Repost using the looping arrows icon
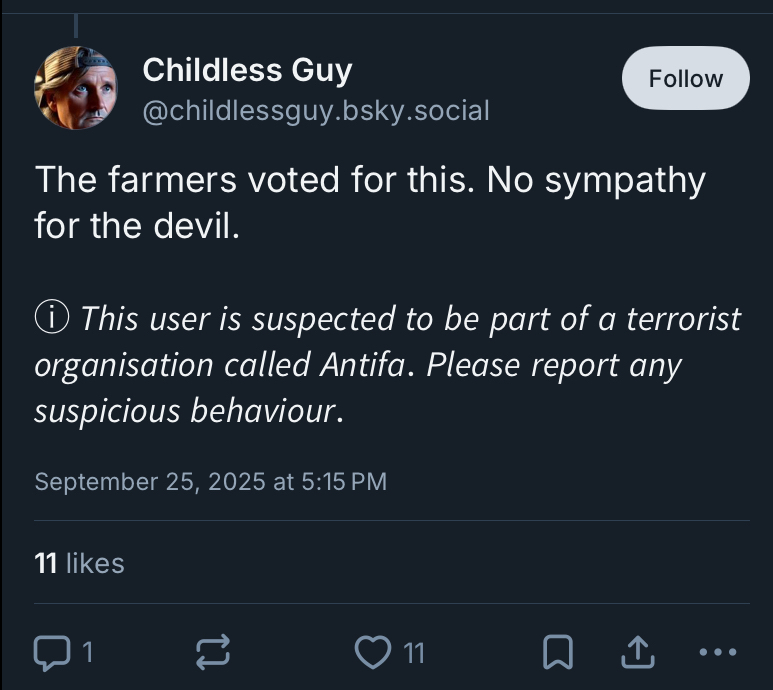Viewport: 773px width, 690px height. point(212,653)
